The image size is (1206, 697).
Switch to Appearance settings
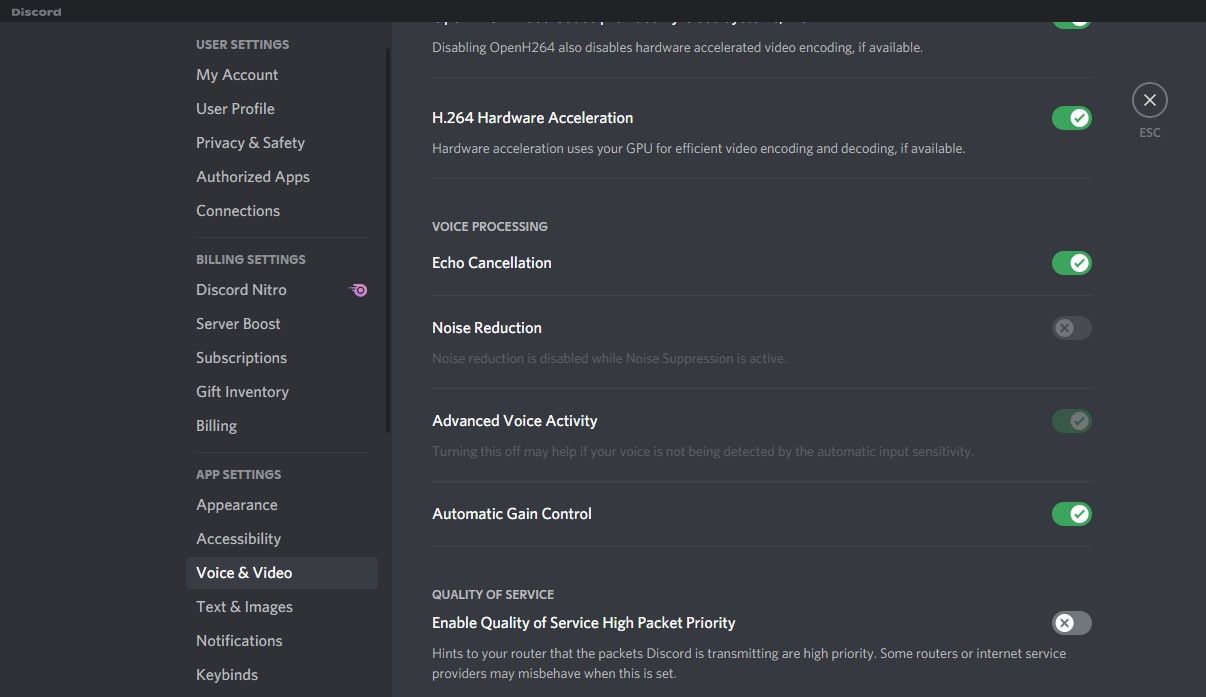[x=236, y=504]
